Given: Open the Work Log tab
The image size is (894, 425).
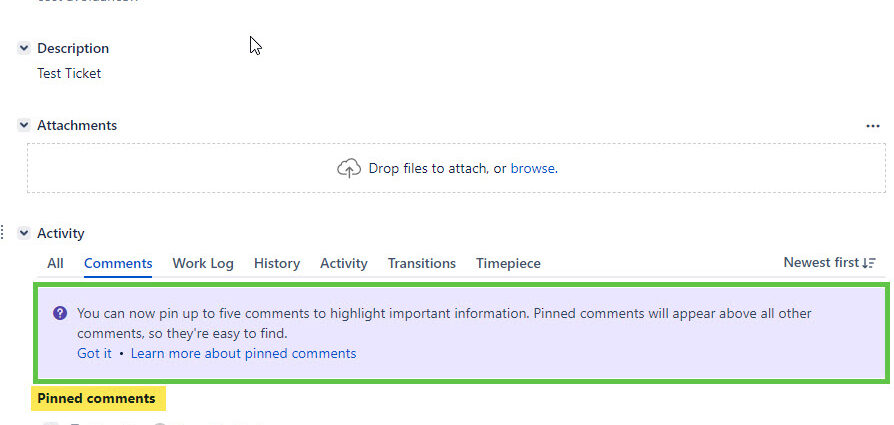Looking at the screenshot, I should coord(203,264).
